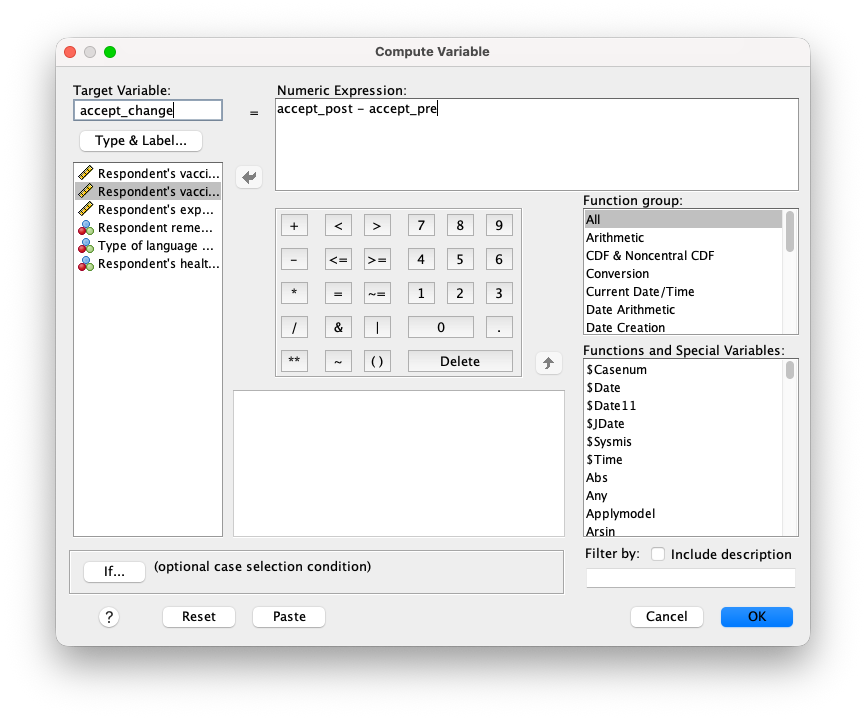Click the arrow to move variable into expression
This screenshot has height=720, width=866.
point(249,177)
